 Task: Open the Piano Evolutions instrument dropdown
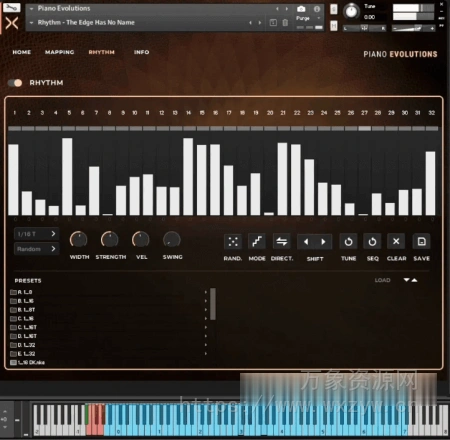(x=32, y=9)
